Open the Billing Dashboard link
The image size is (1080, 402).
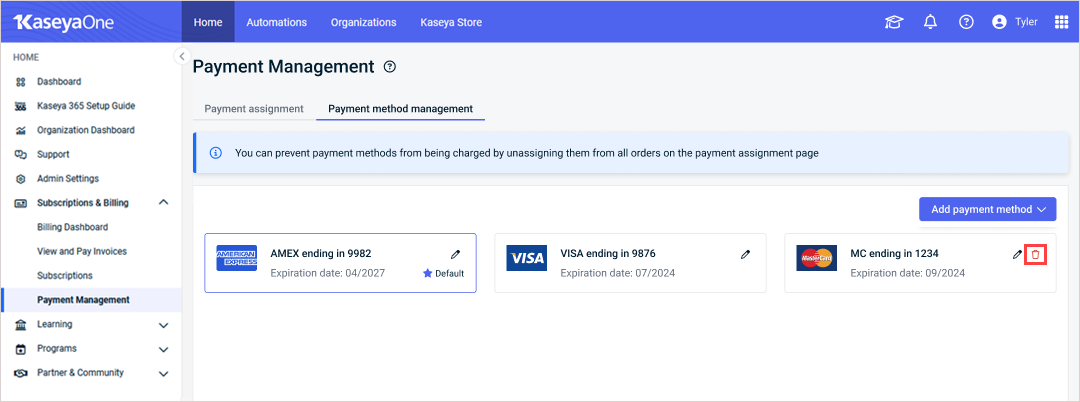point(72,227)
